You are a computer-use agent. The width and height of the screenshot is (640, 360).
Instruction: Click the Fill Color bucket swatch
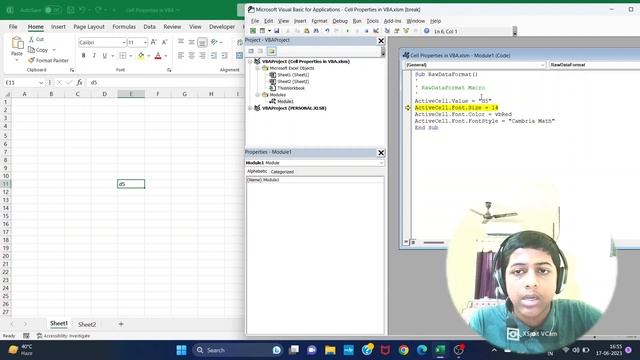click(x=141, y=56)
